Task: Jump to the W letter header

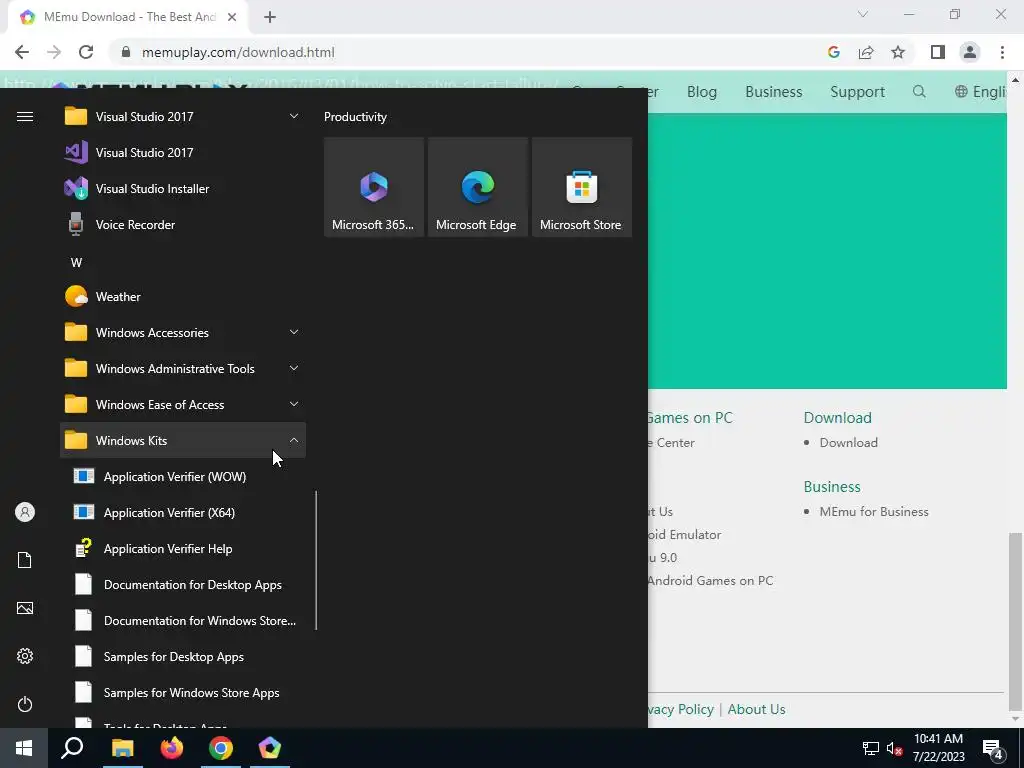Action: tap(76, 263)
